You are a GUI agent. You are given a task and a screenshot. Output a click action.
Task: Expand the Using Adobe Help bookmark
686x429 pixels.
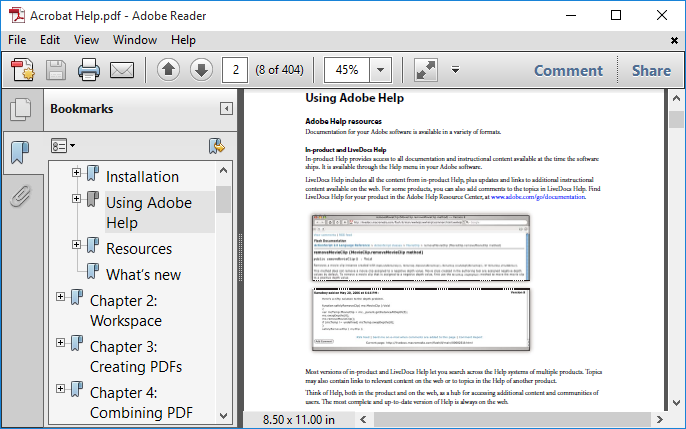[76, 199]
